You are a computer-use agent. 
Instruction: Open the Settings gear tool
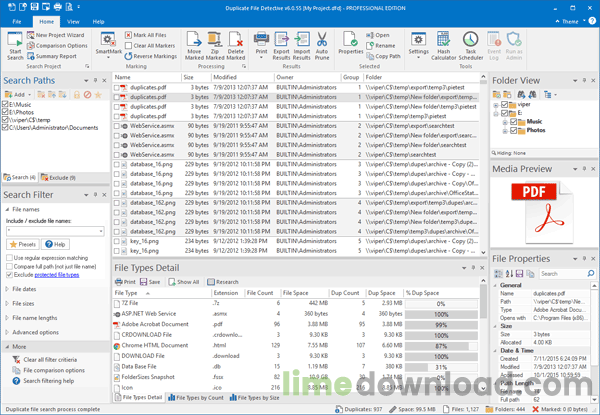coord(418,45)
